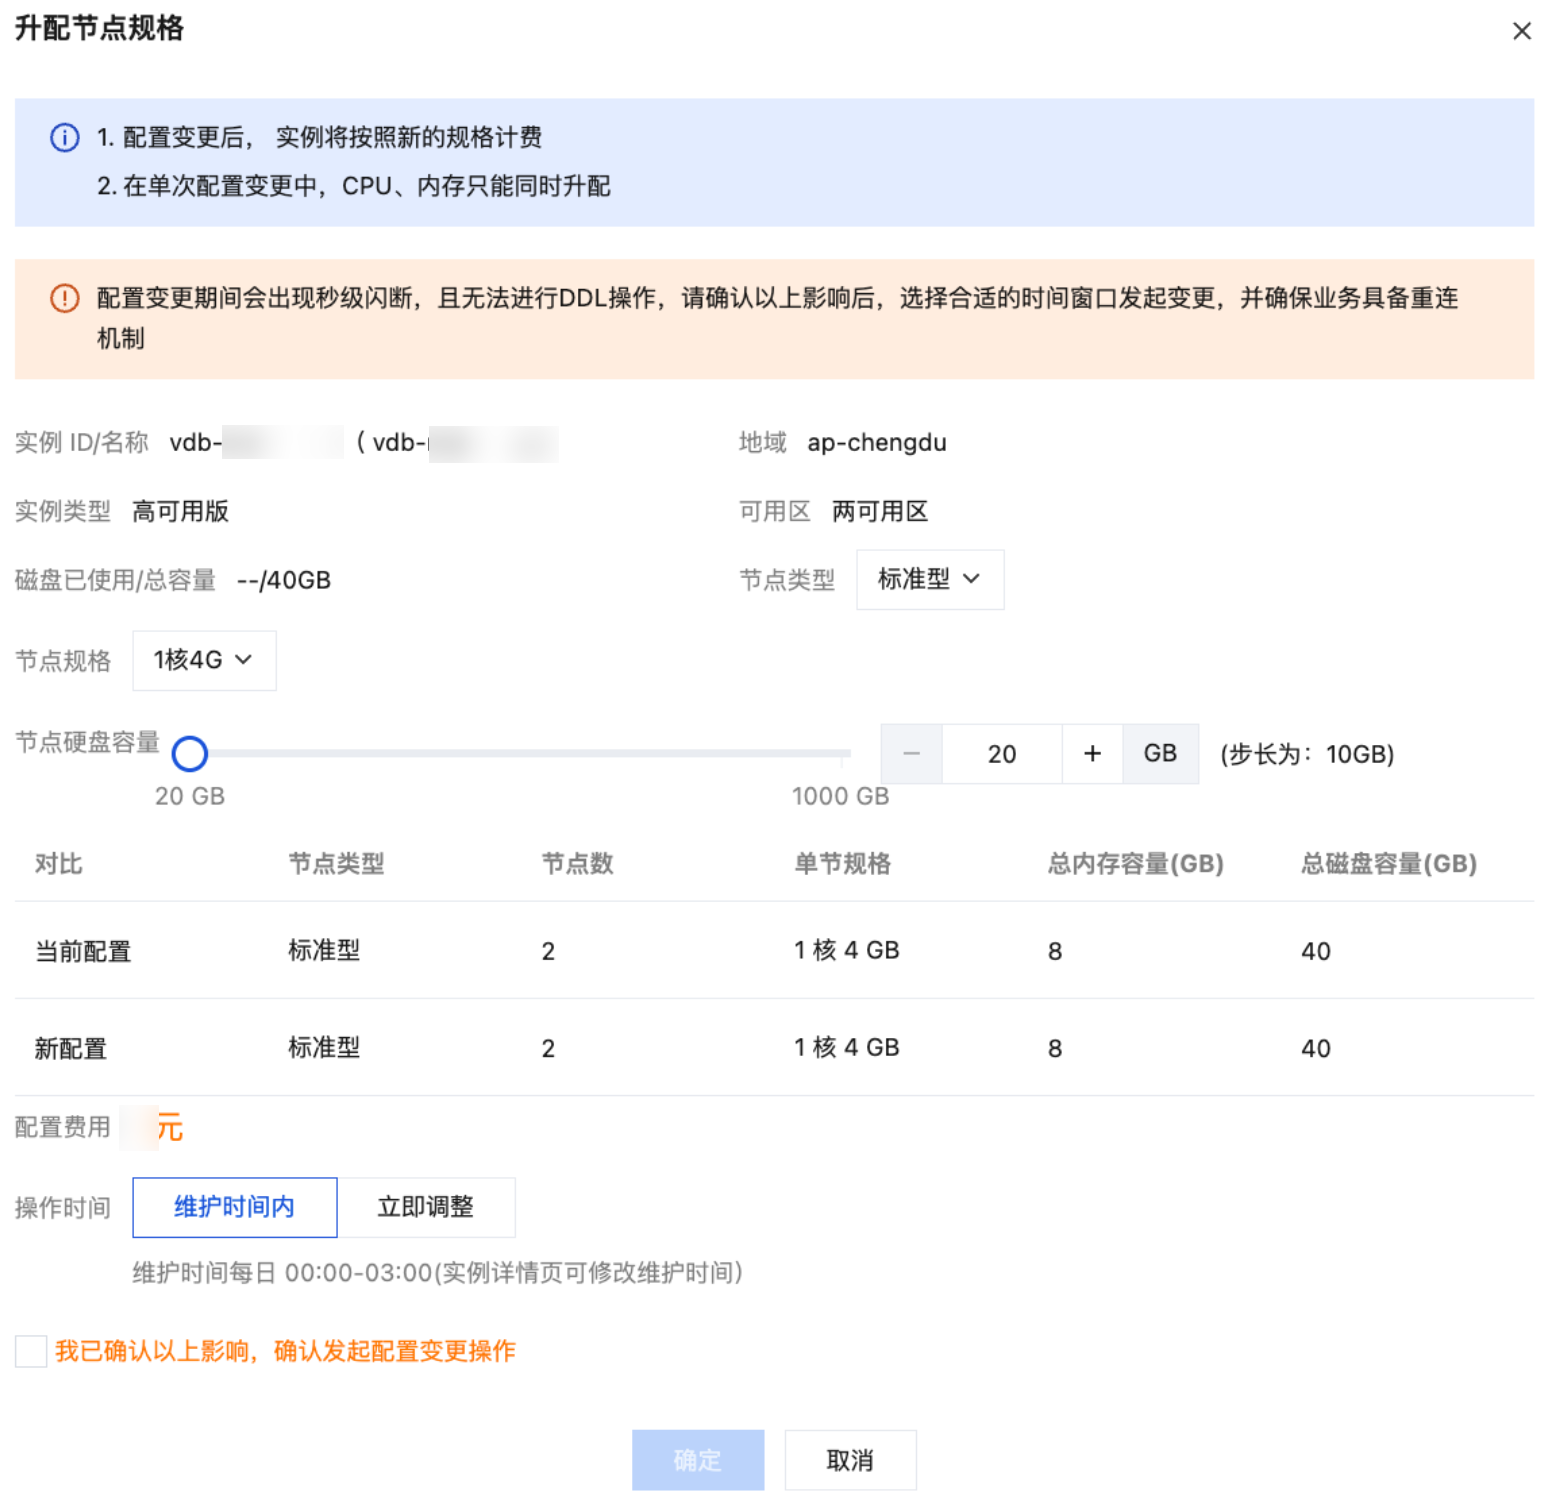Click the 1000 GB end of slider track
Image resolution: width=1547 pixels, height=1503 pixels.
pyautogui.click(x=846, y=754)
